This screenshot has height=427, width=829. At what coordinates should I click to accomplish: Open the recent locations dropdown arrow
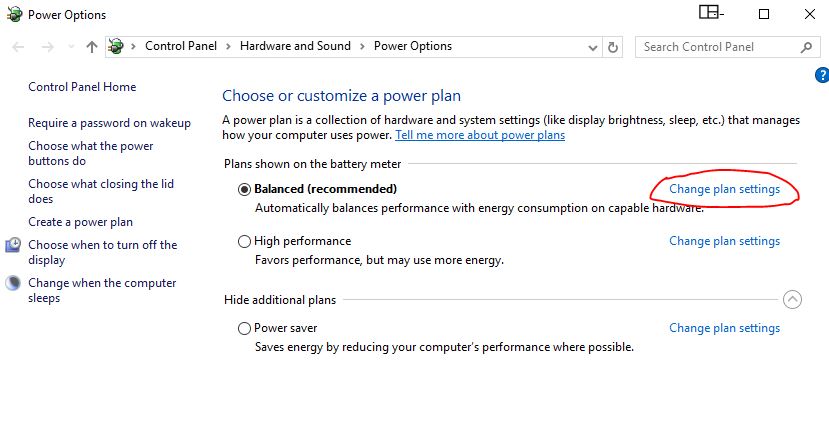click(x=71, y=47)
